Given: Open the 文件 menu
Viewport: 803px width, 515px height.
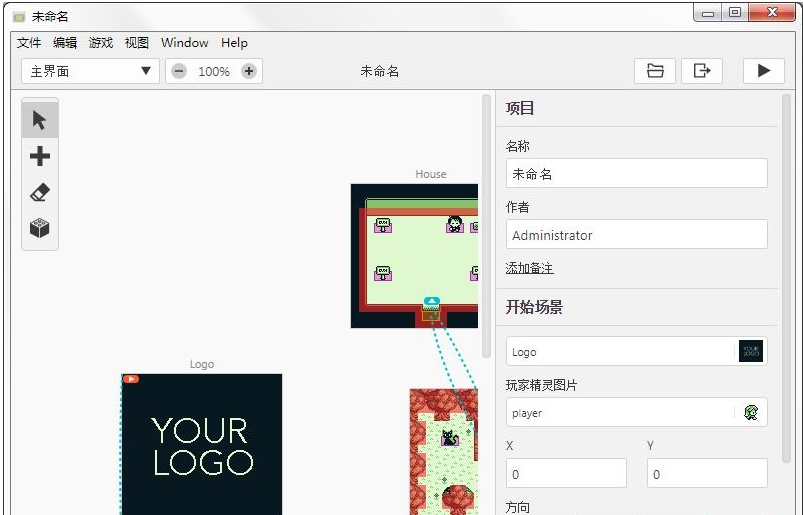Looking at the screenshot, I should click(x=29, y=43).
